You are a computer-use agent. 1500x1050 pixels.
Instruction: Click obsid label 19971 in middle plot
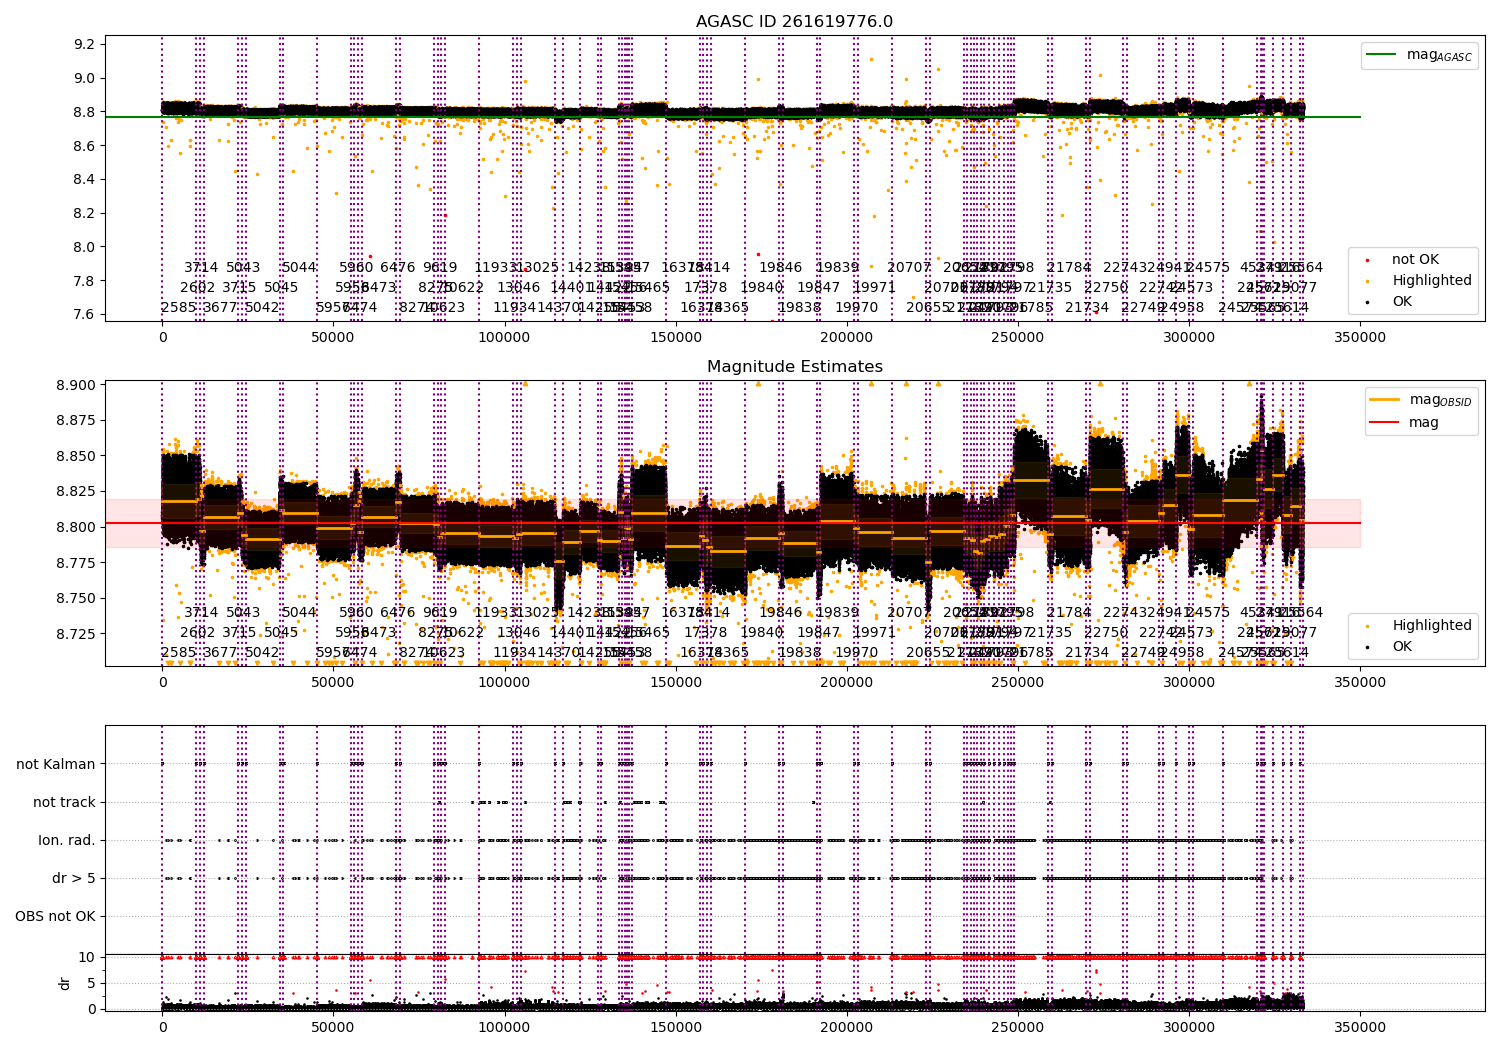pyautogui.click(x=875, y=633)
